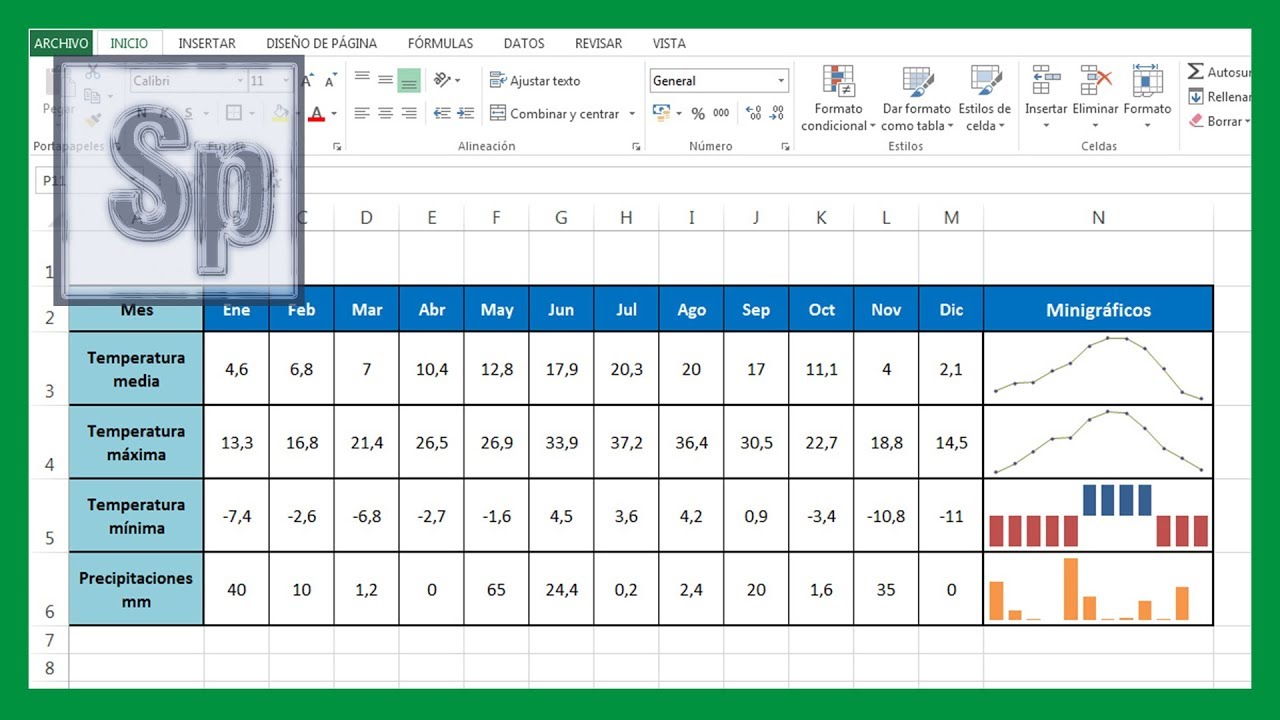Open Estilos de celda gallery
Image resolution: width=1280 pixels, height=720 pixels.
984,98
